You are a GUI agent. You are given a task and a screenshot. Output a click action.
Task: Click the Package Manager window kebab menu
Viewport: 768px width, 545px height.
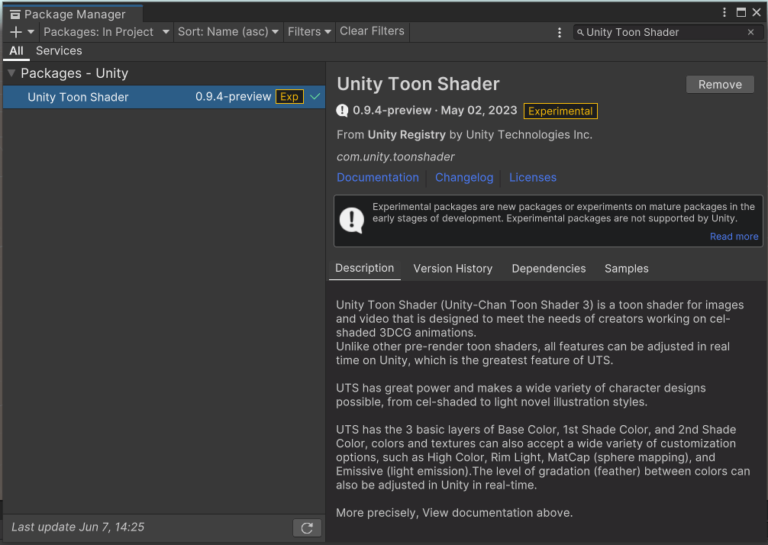725,12
